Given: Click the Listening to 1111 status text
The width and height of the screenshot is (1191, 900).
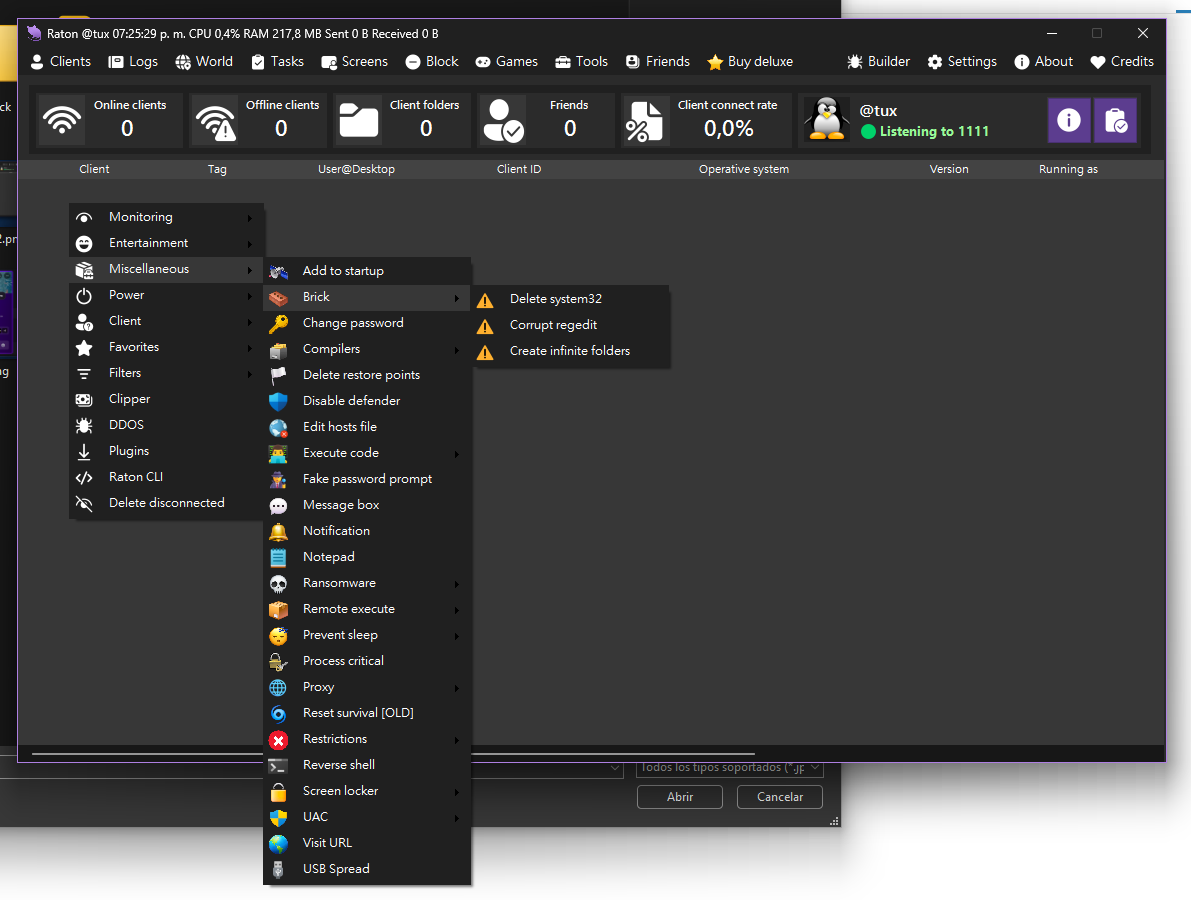Looking at the screenshot, I should (934, 131).
